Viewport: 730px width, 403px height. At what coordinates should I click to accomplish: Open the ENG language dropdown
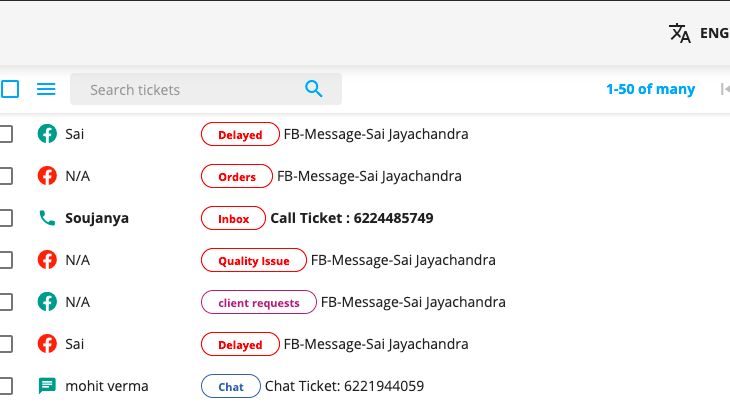714,33
